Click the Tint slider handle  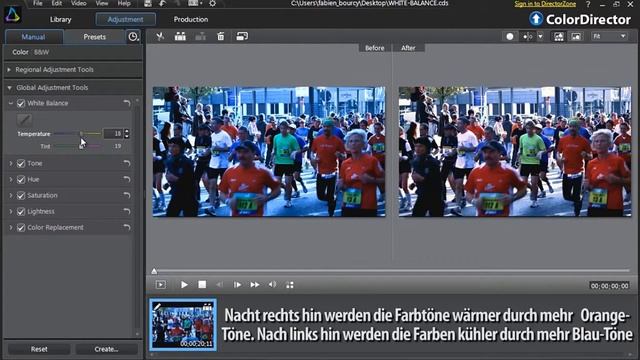(81, 146)
